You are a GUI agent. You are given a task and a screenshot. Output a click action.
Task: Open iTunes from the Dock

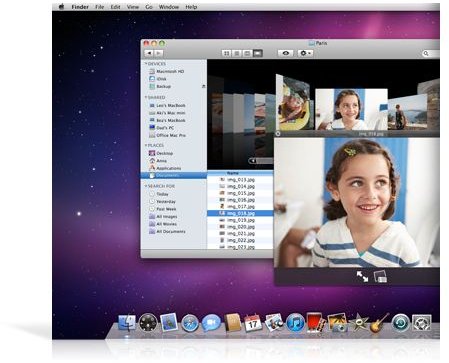295,323
